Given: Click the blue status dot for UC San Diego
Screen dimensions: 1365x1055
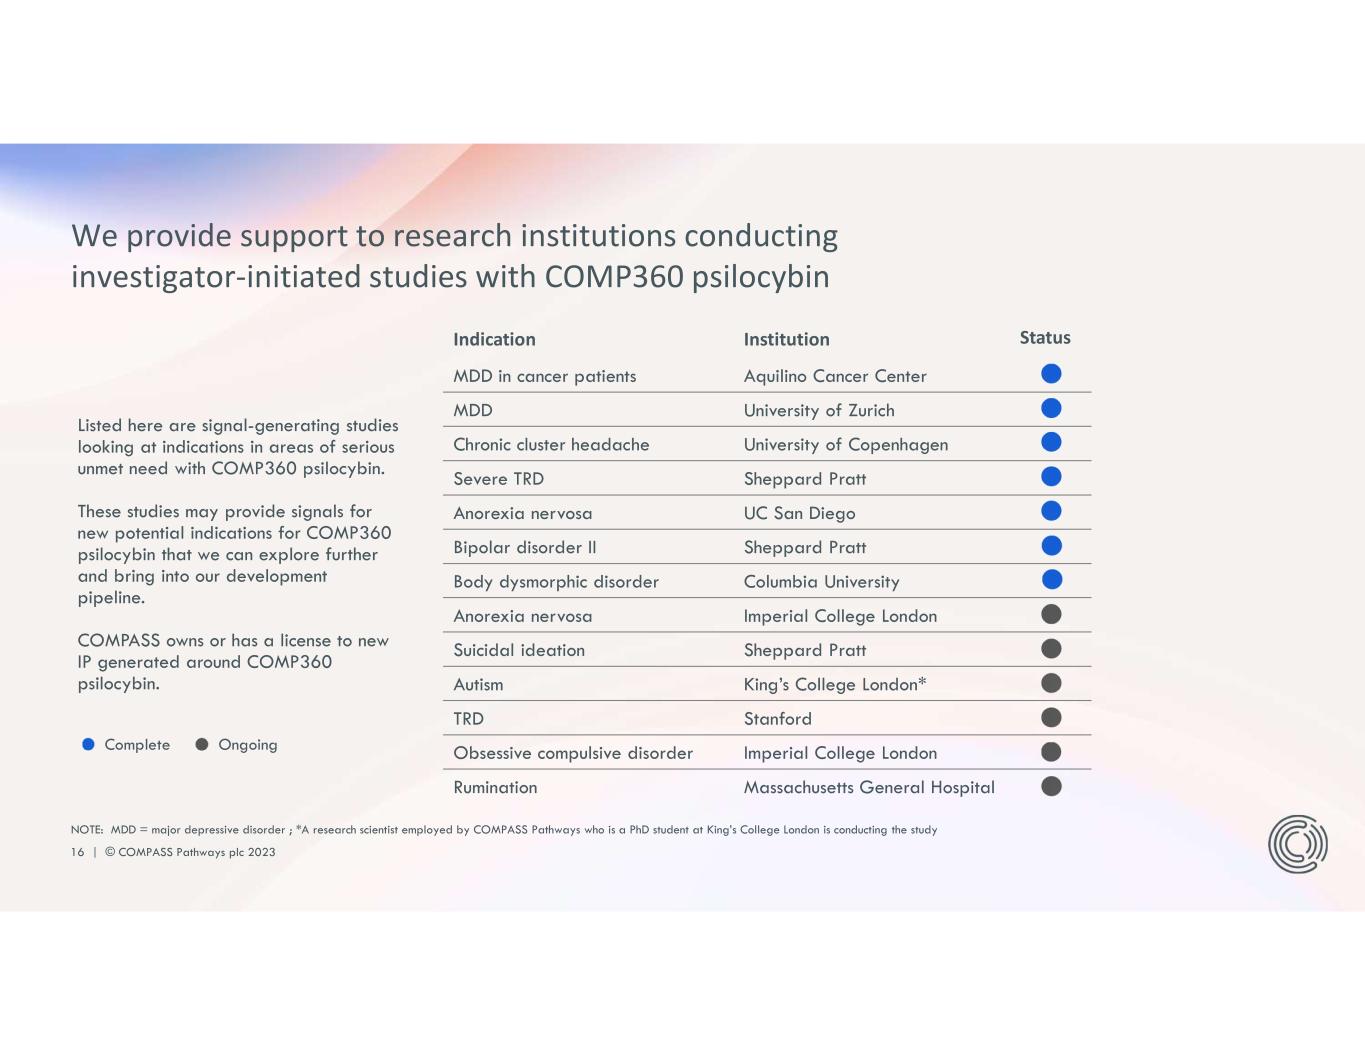Looking at the screenshot, I should coord(1051,511).
